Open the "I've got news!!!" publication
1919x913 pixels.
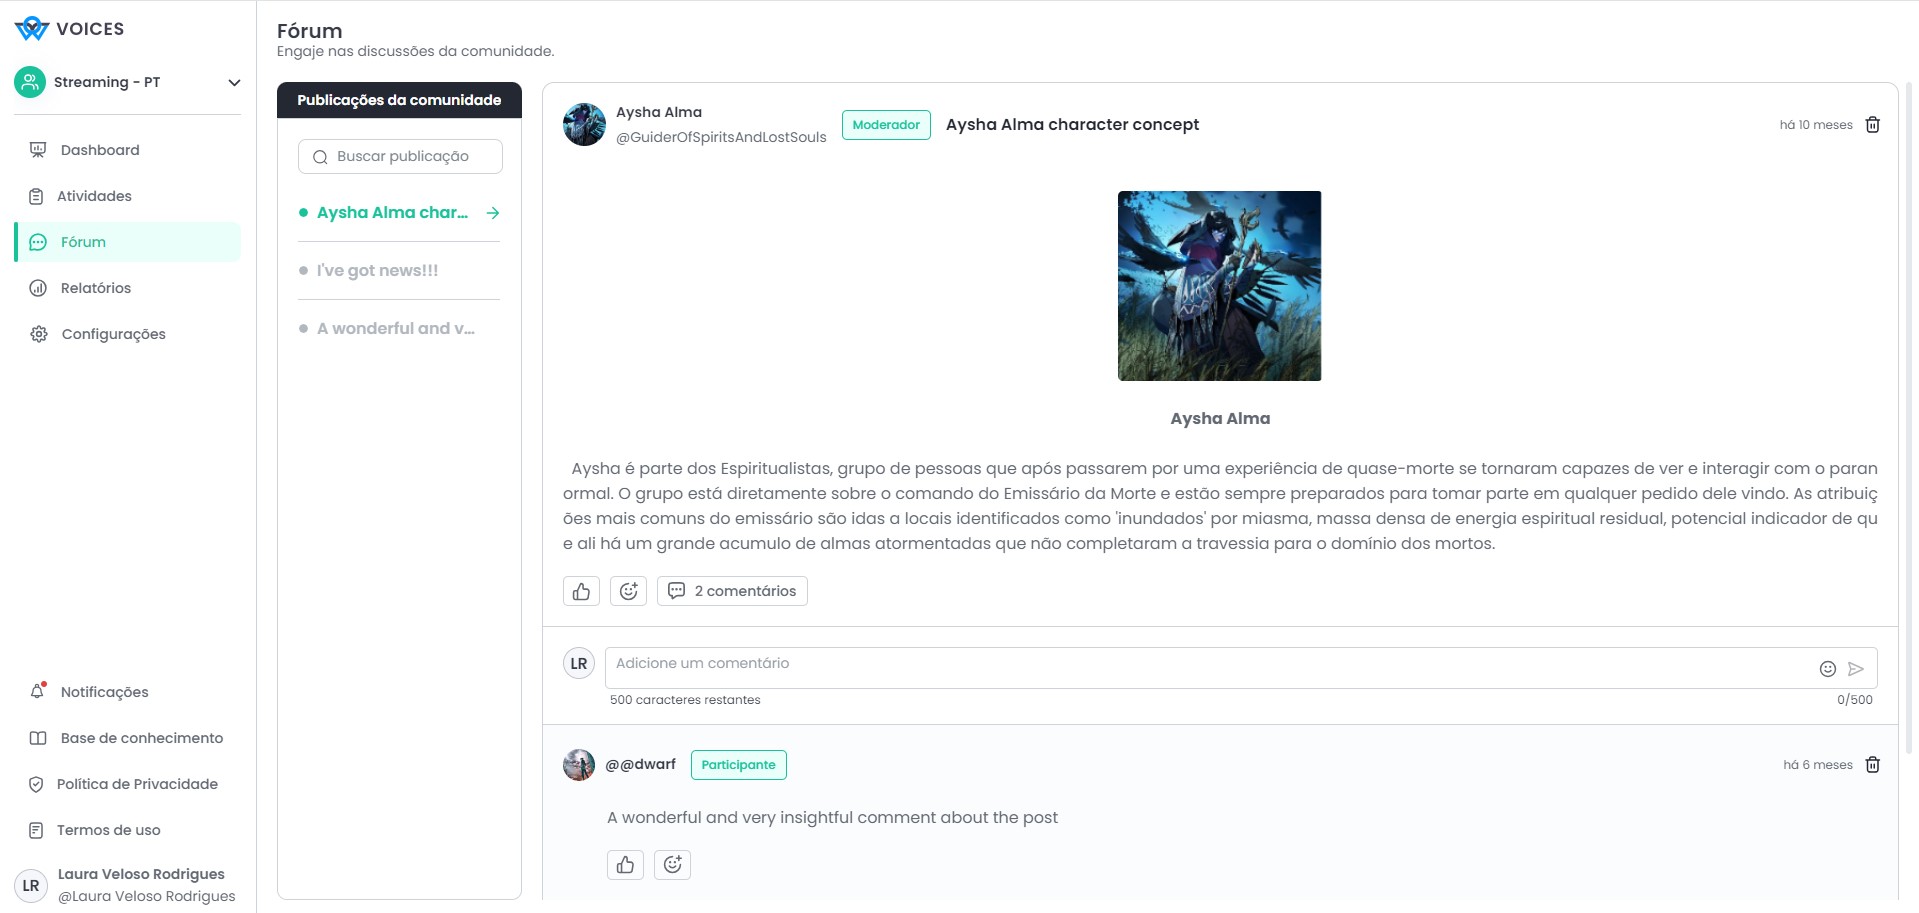377,270
